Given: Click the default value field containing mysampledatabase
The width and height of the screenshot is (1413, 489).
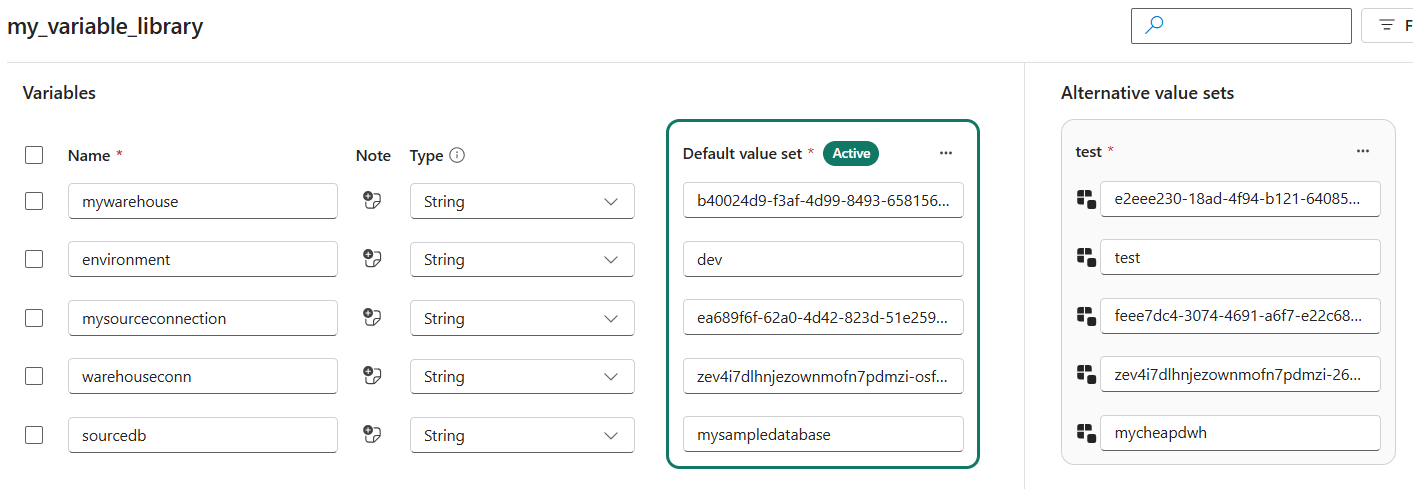Looking at the screenshot, I should pos(823,435).
